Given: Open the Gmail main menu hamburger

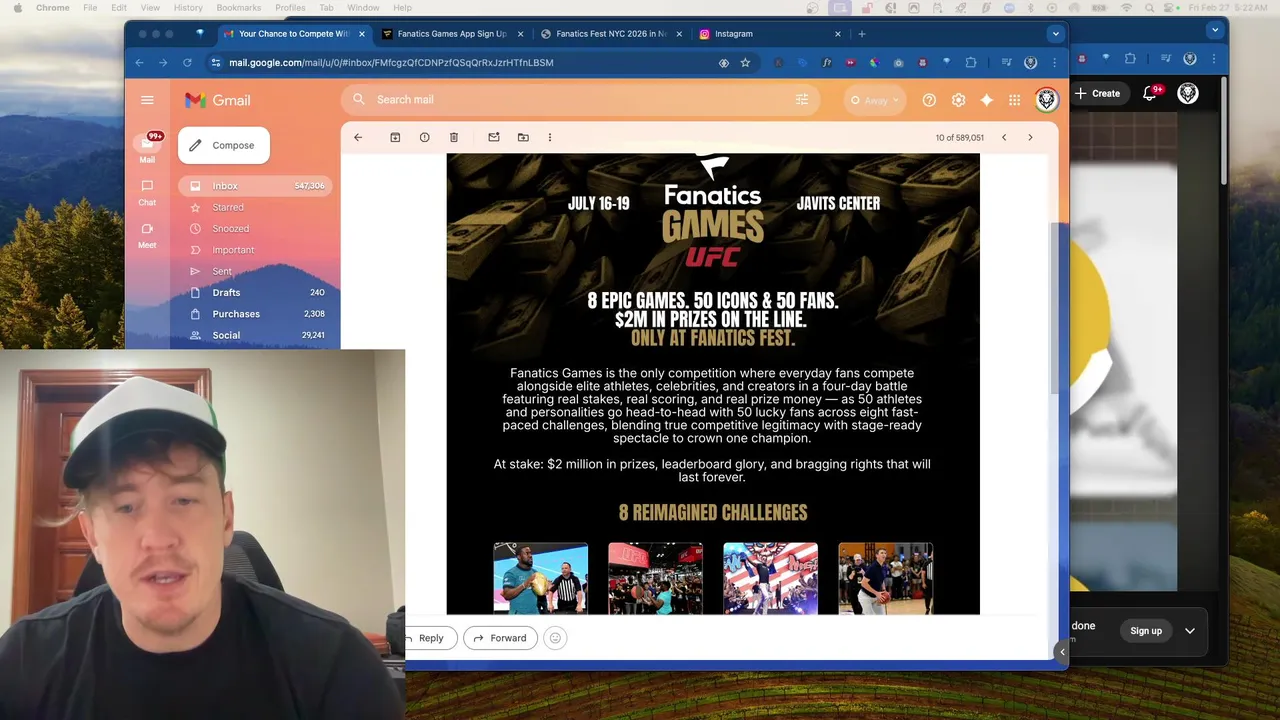Looking at the screenshot, I should [x=147, y=100].
